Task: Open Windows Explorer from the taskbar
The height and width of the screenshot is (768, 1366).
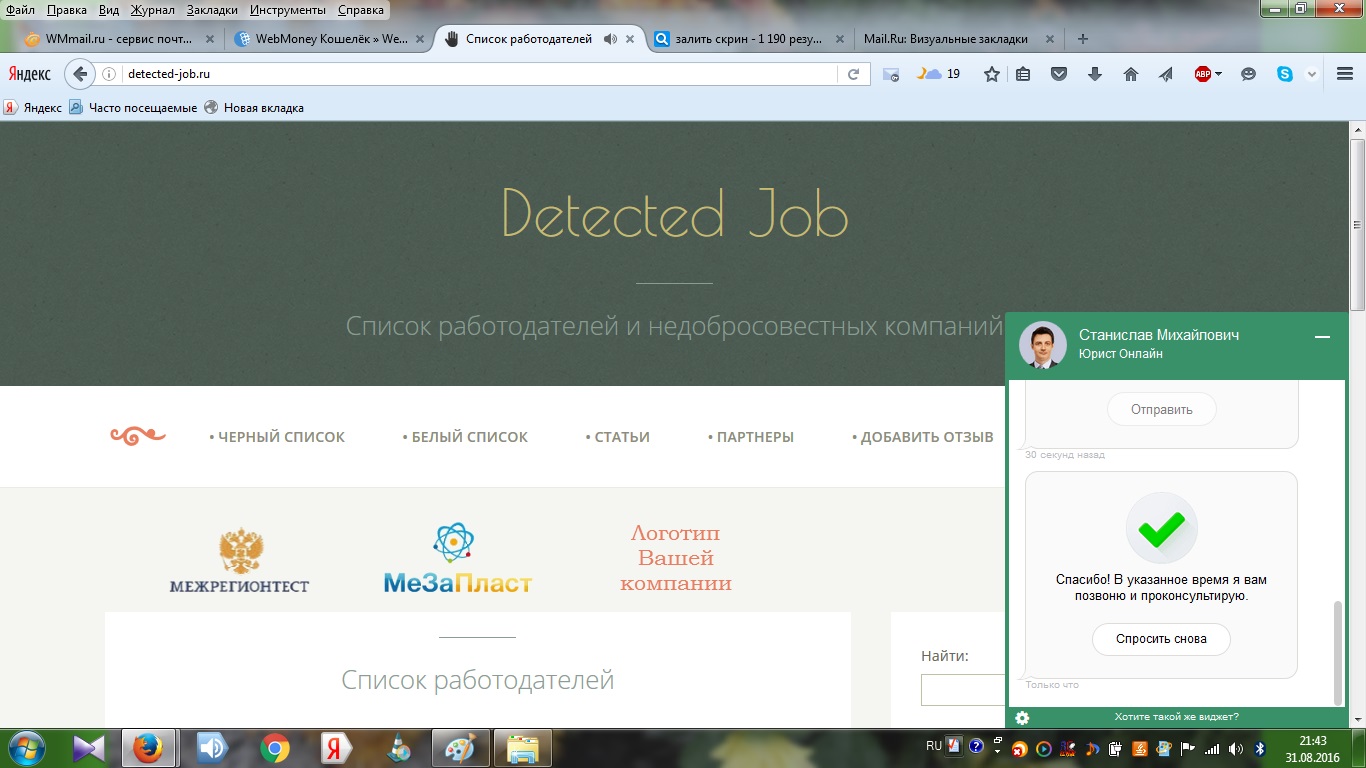Action: 523,748
